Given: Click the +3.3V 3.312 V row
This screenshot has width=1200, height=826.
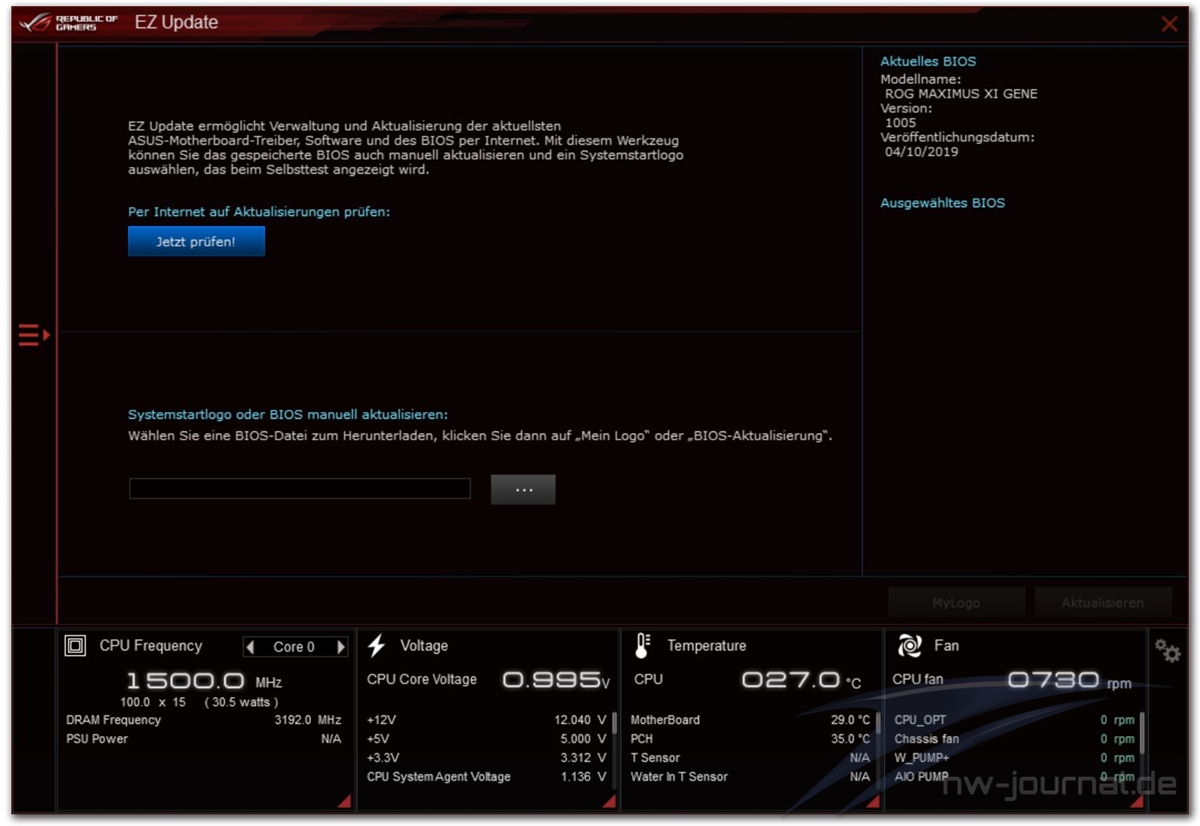Looking at the screenshot, I should (487, 758).
